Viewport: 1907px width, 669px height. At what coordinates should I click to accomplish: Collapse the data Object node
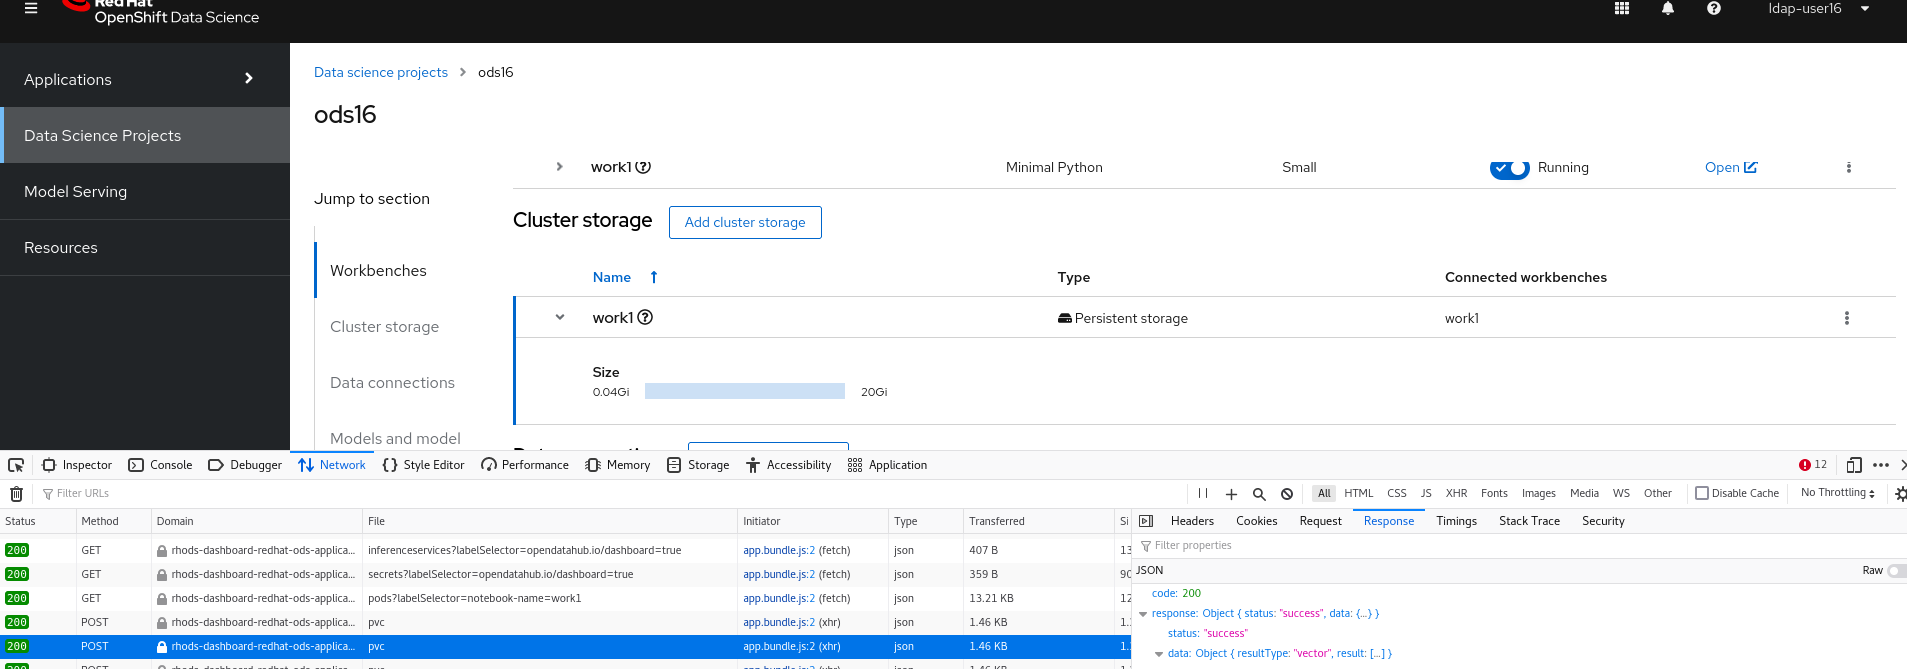(1159, 654)
